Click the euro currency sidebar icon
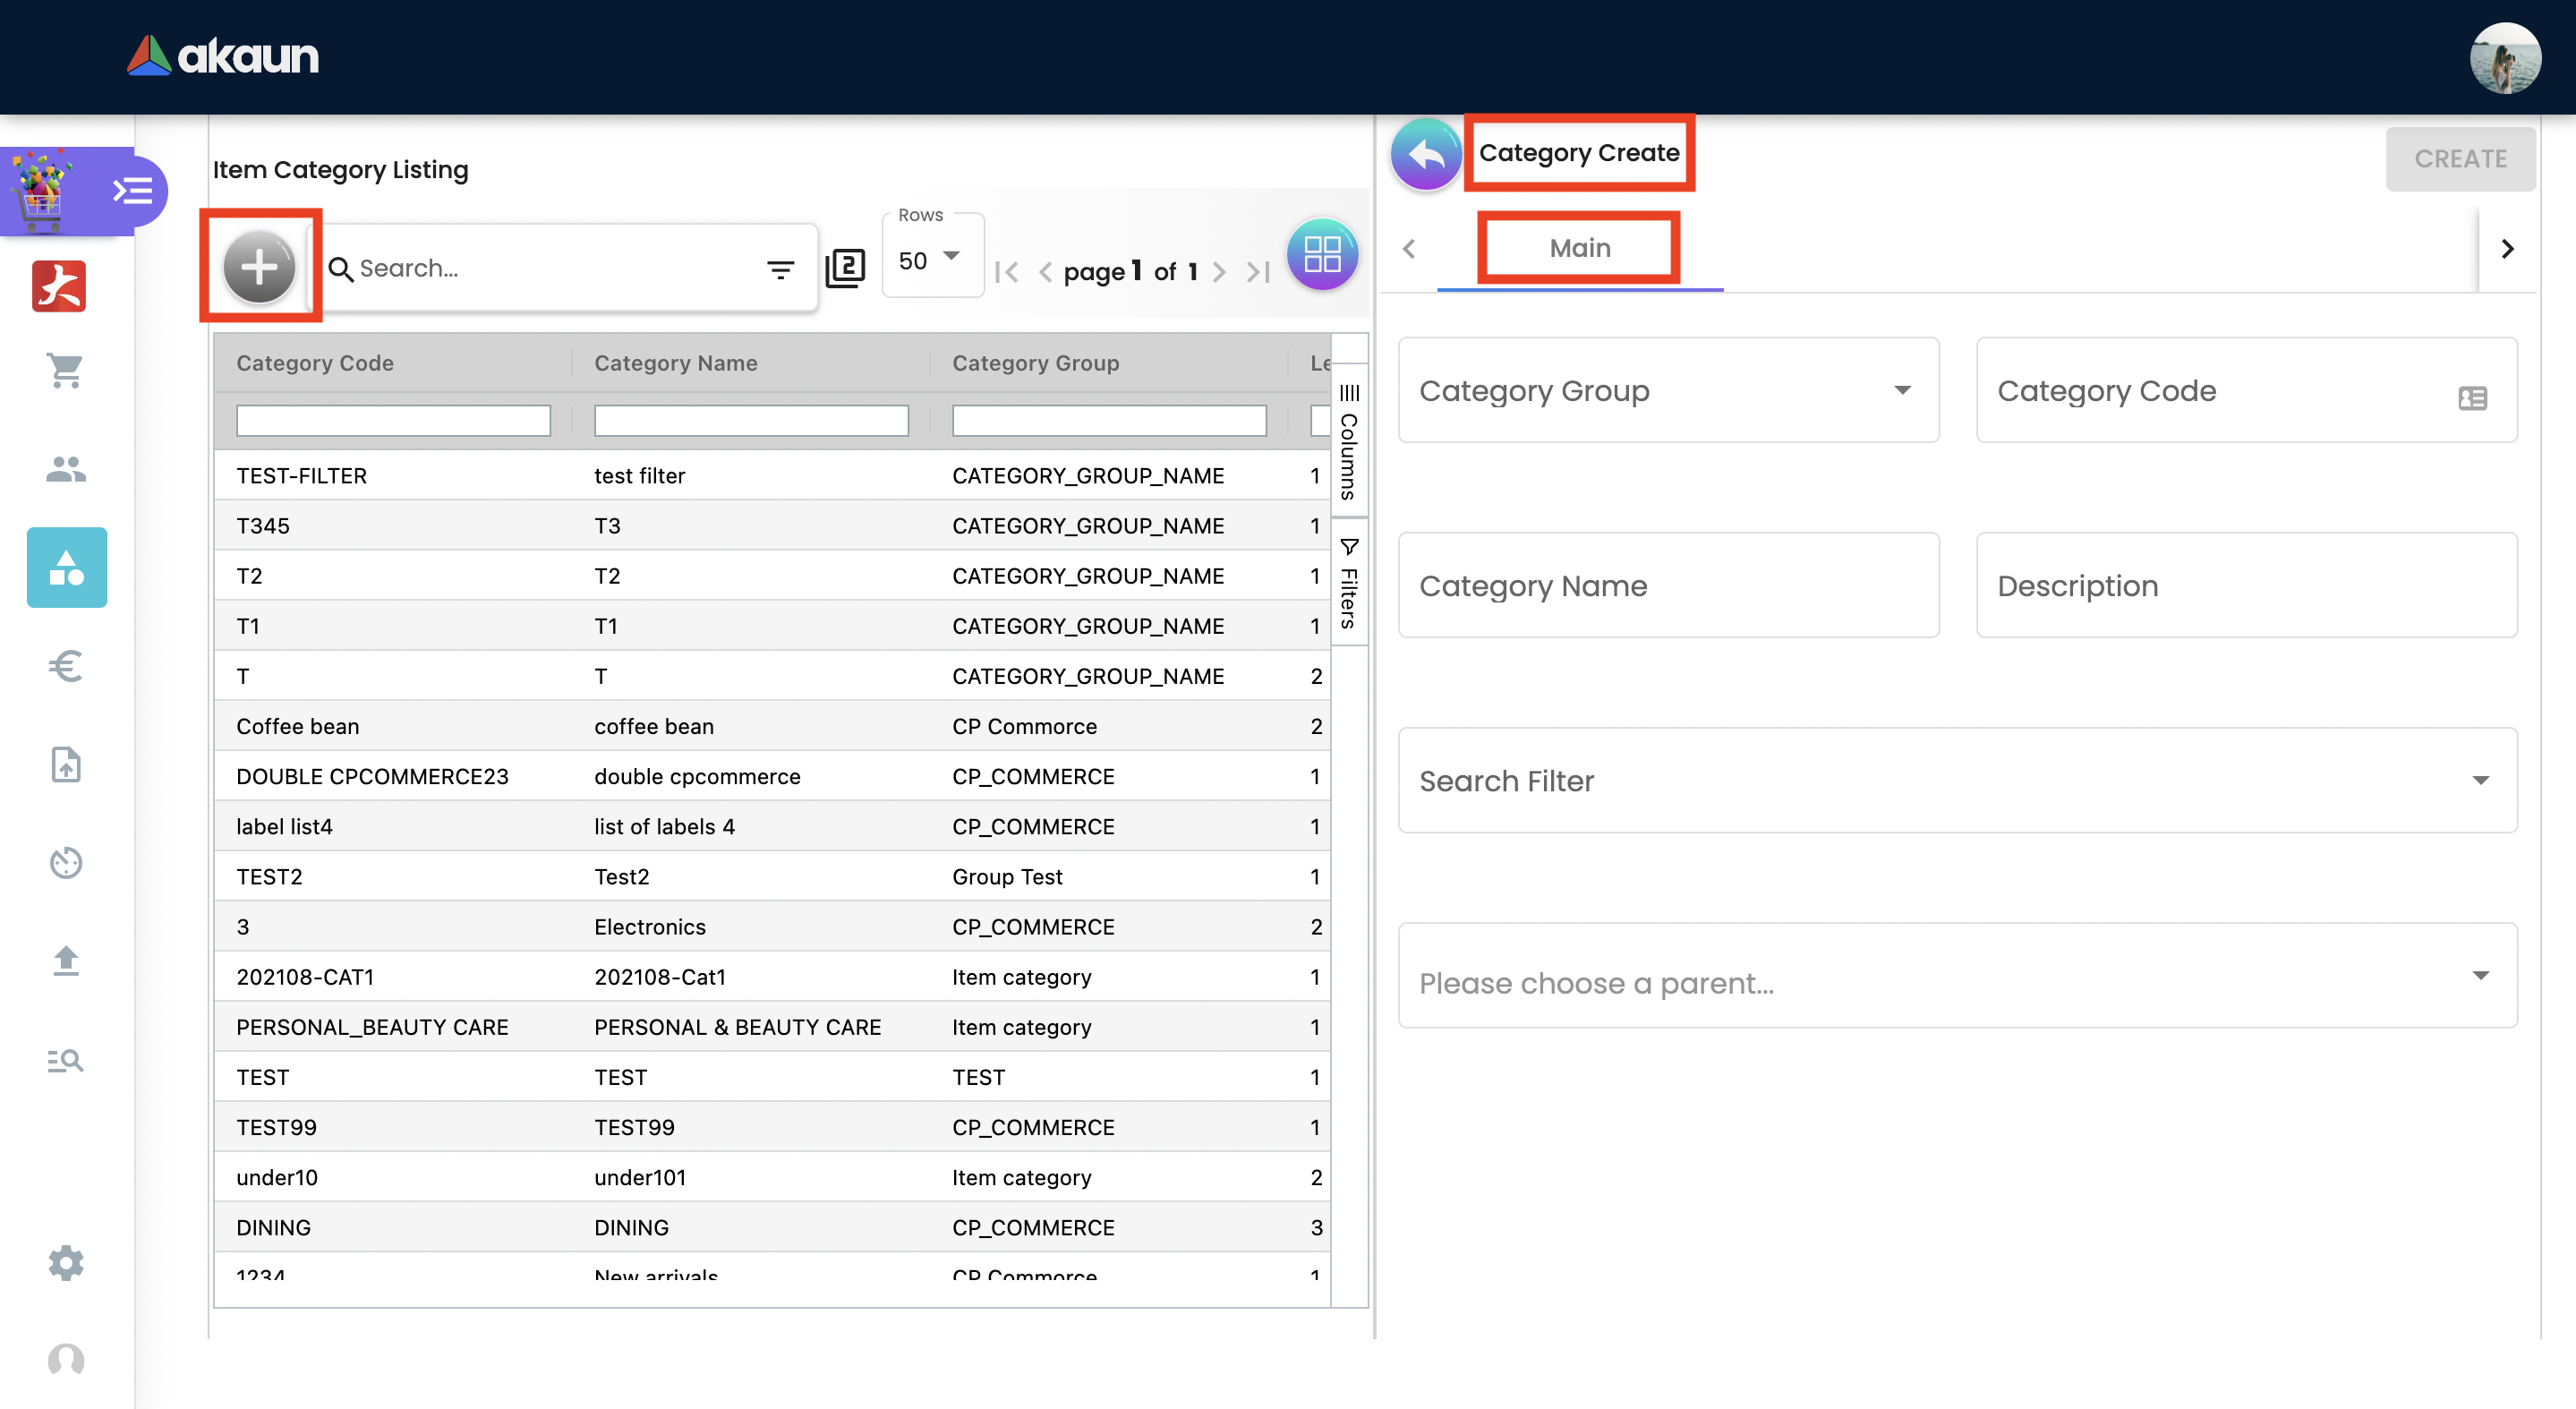 coord(66,666)
